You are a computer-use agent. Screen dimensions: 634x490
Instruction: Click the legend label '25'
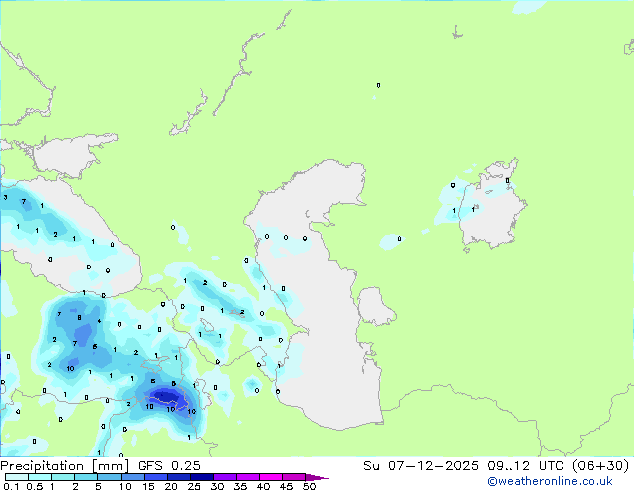[194, 486]
